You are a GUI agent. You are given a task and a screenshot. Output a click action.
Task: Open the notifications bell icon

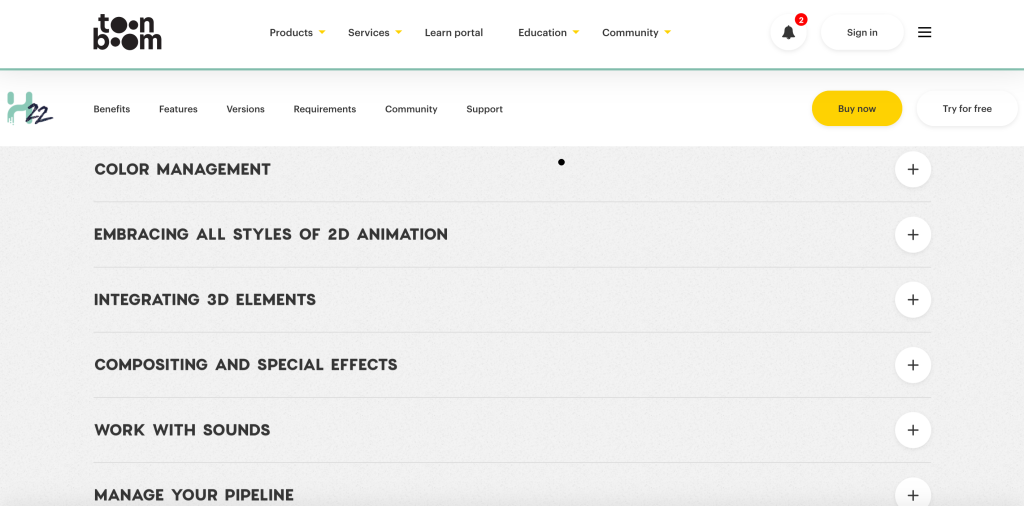788,32
